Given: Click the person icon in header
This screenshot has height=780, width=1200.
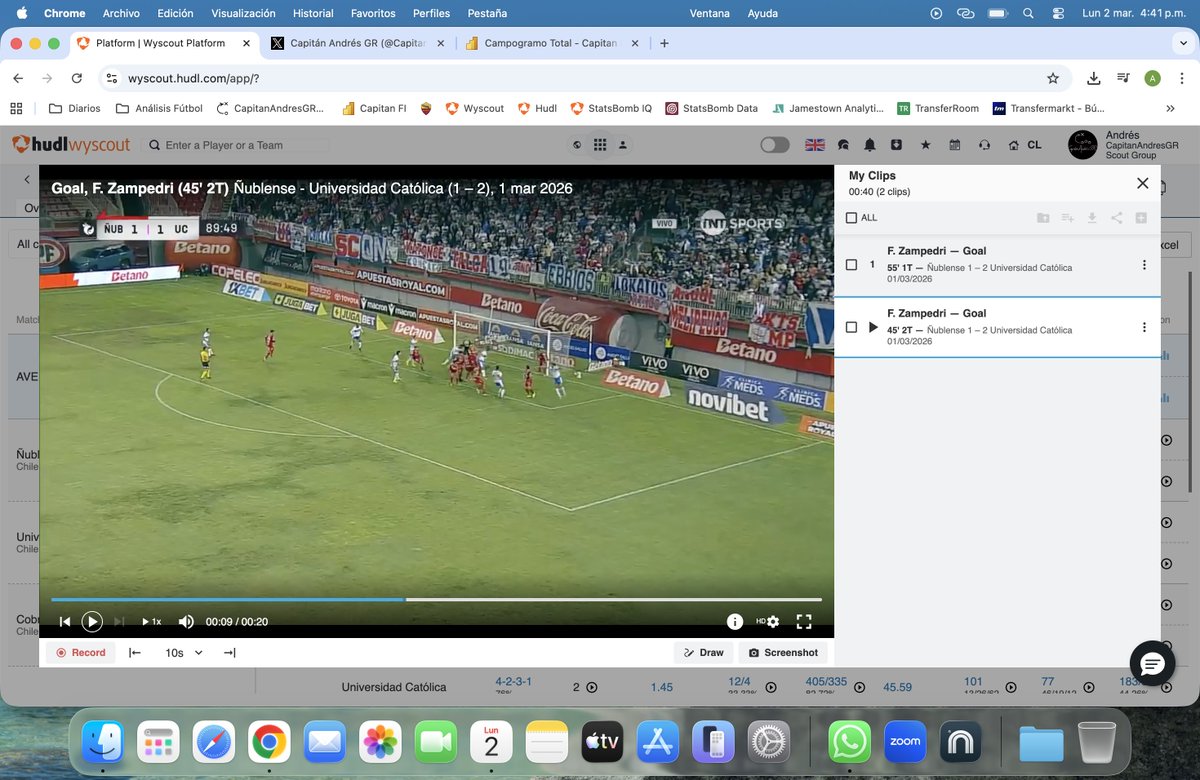Looking at the screenshot, I should [623, 145].
